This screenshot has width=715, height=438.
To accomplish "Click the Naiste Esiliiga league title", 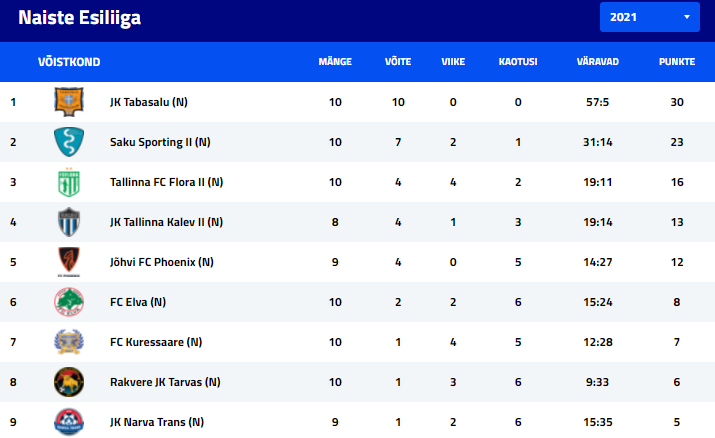I will tap(79, 18).
